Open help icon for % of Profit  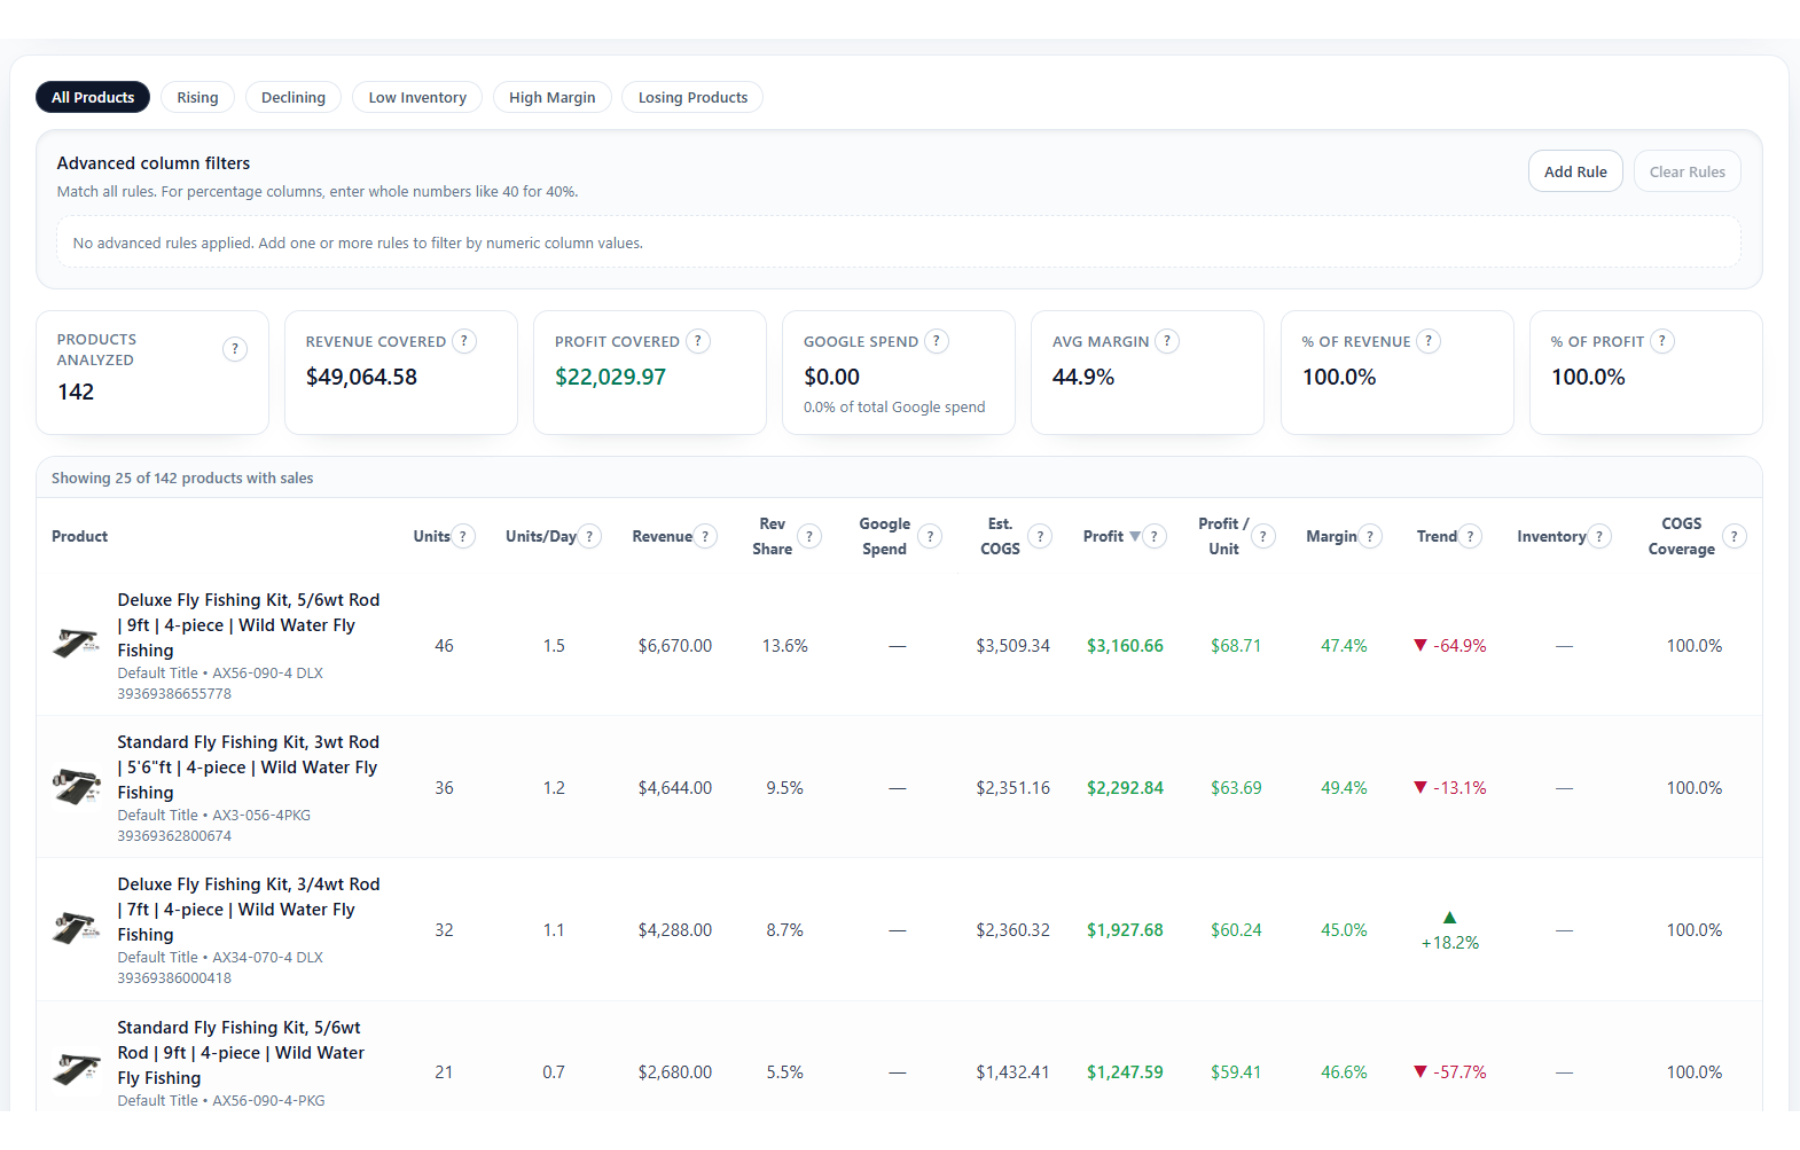point(1662,341)
